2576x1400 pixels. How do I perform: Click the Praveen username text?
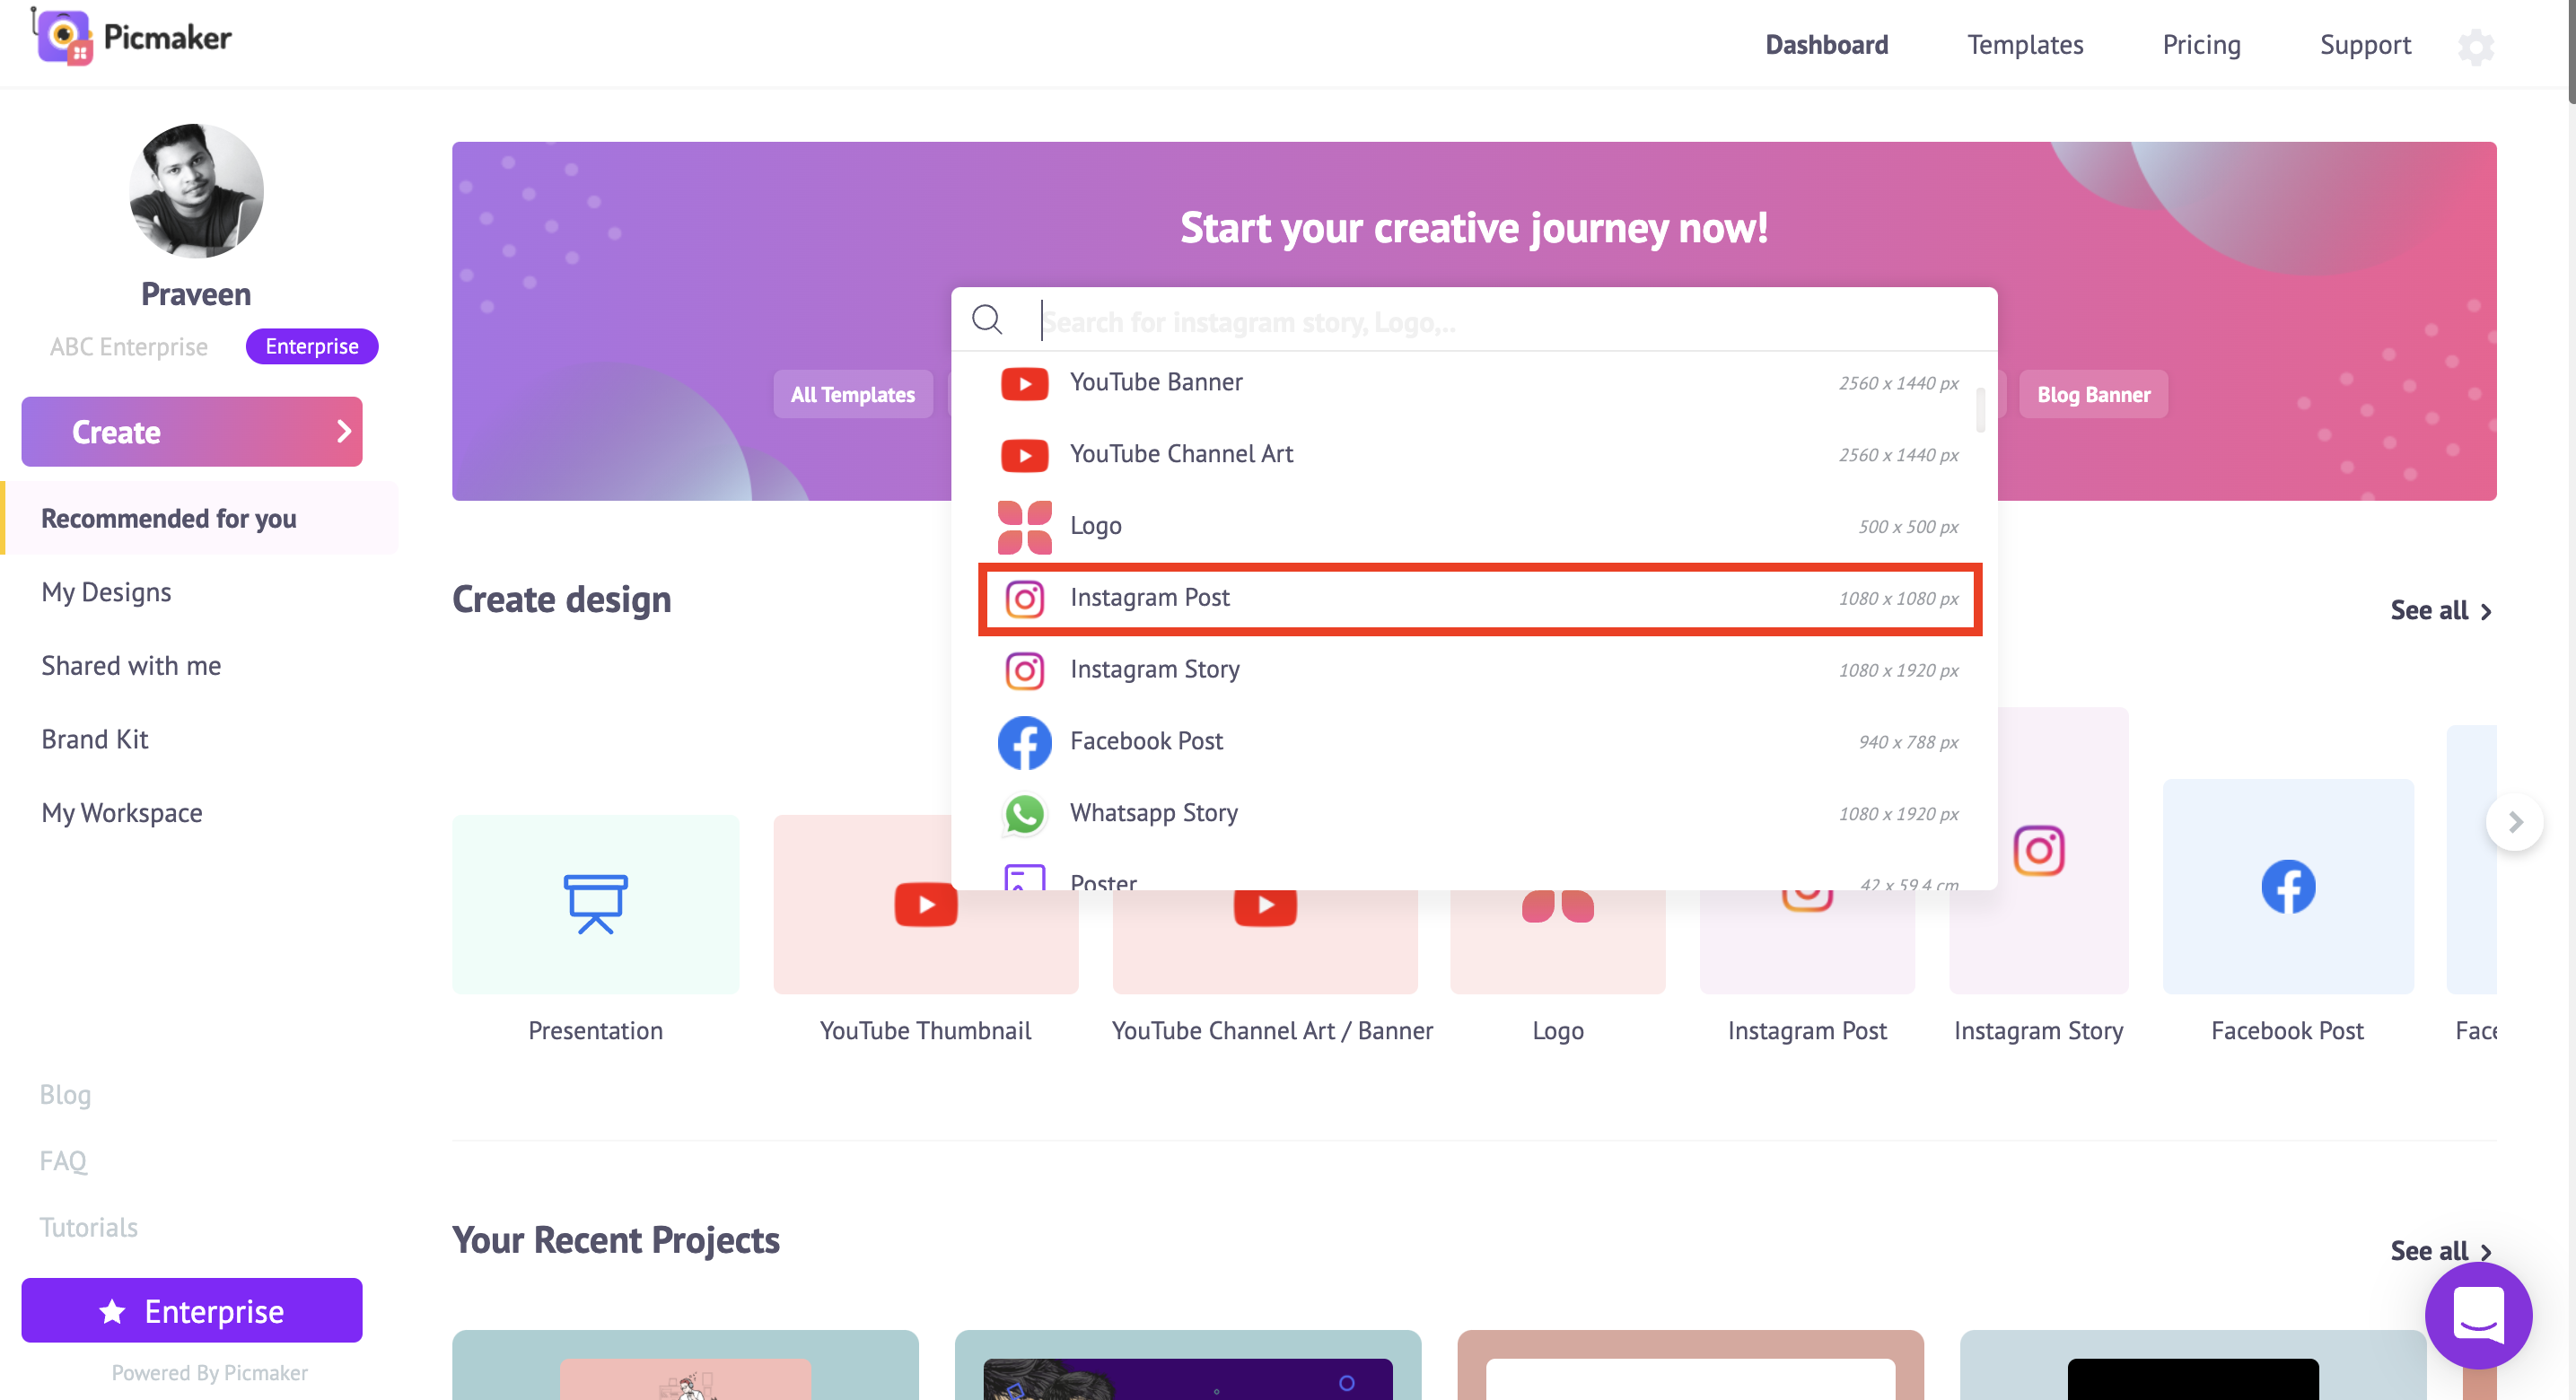coord(196,294)
